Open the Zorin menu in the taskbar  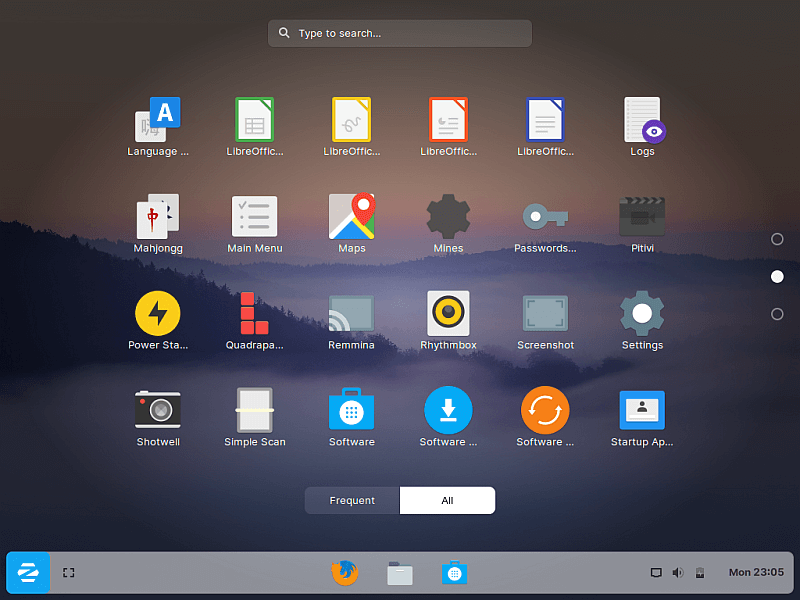point(27,572)
